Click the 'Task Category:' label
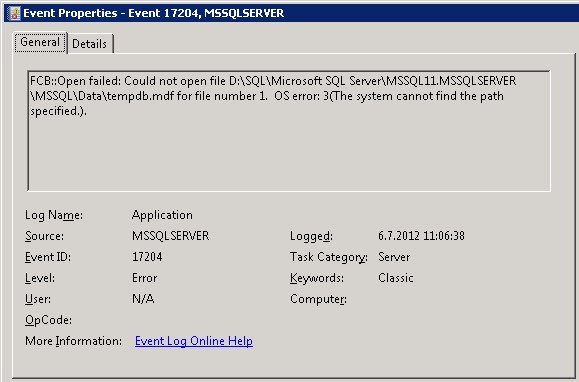The width and height of the screenshot is (579, 382). 329,257
